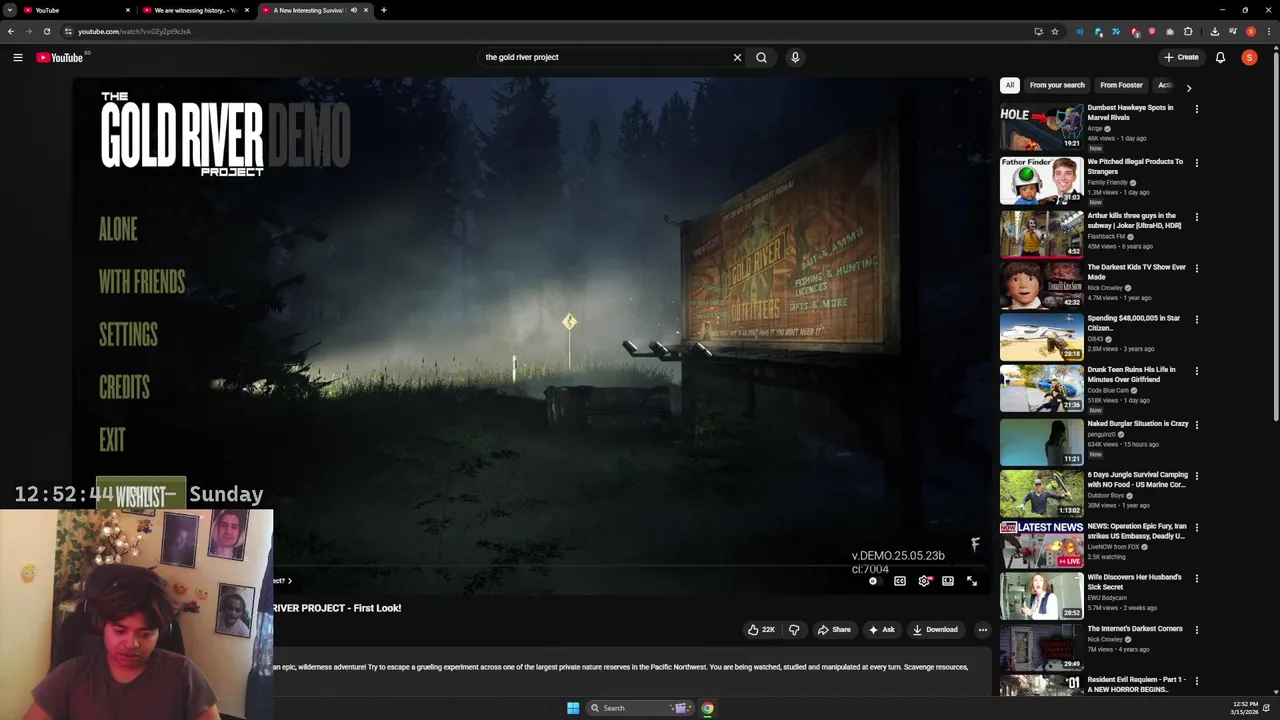The width and height of the screenshot is (1280, 720).
Task: Go to the YouTube home logo
Action: pos(60,57)
